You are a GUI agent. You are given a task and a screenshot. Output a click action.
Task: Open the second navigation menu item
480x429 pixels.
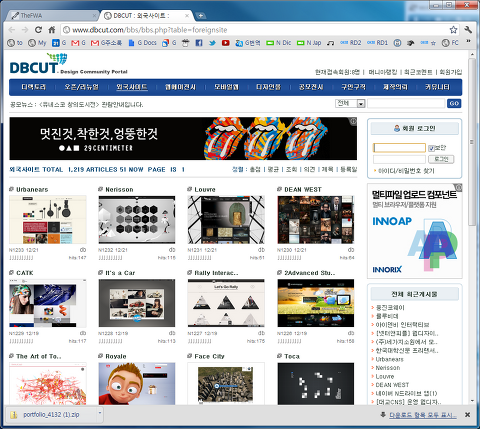[x=82, y=87]
